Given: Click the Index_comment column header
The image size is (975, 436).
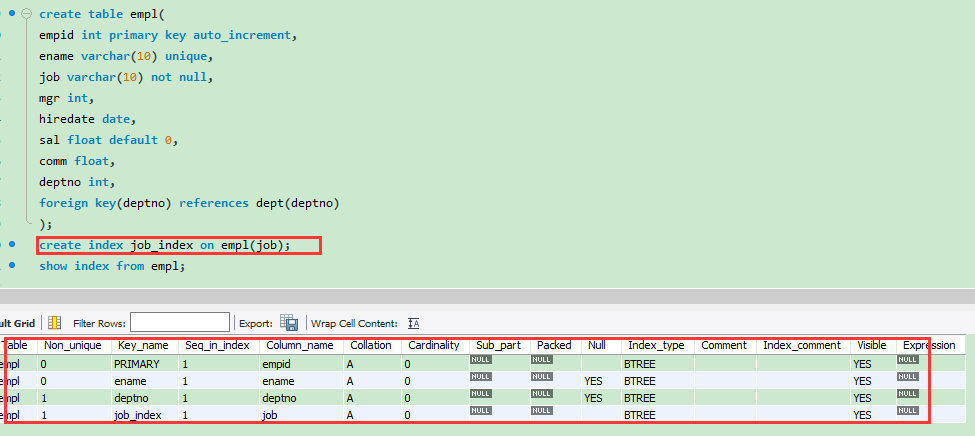Looking at the screenshot, I should [x=803, y=345].
